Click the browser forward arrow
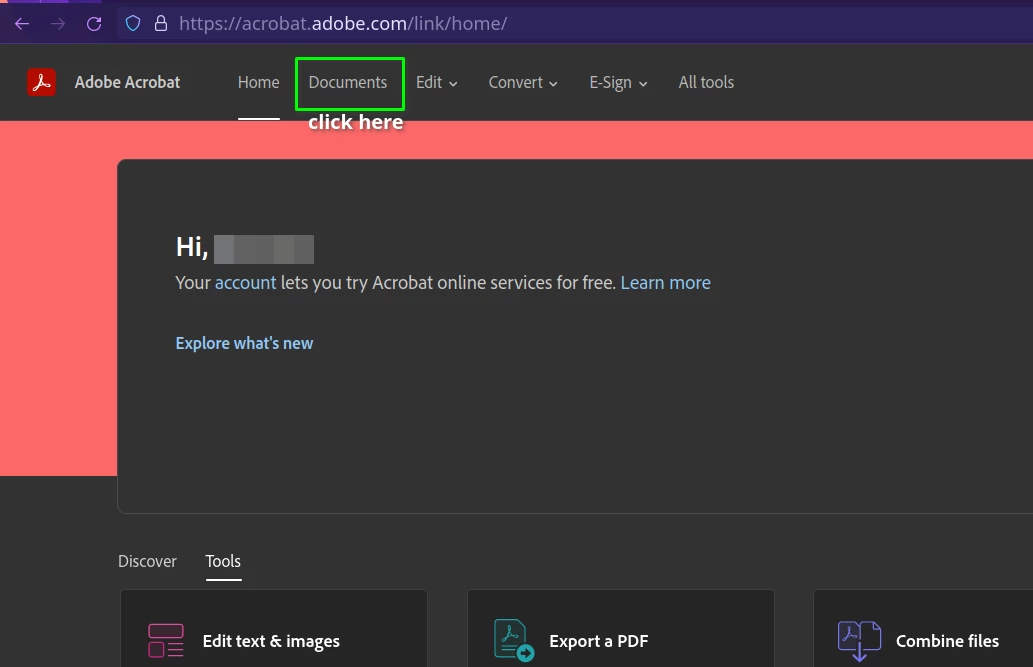 58,24
